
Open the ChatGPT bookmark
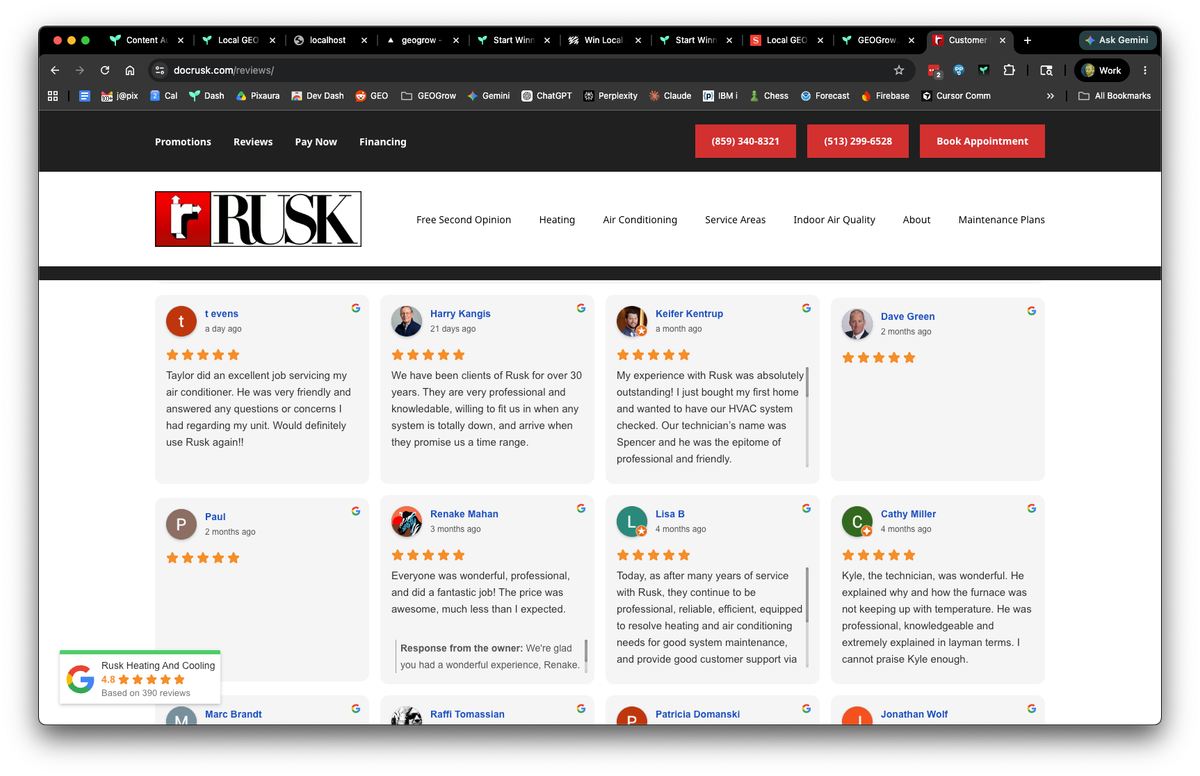(546, 96)
